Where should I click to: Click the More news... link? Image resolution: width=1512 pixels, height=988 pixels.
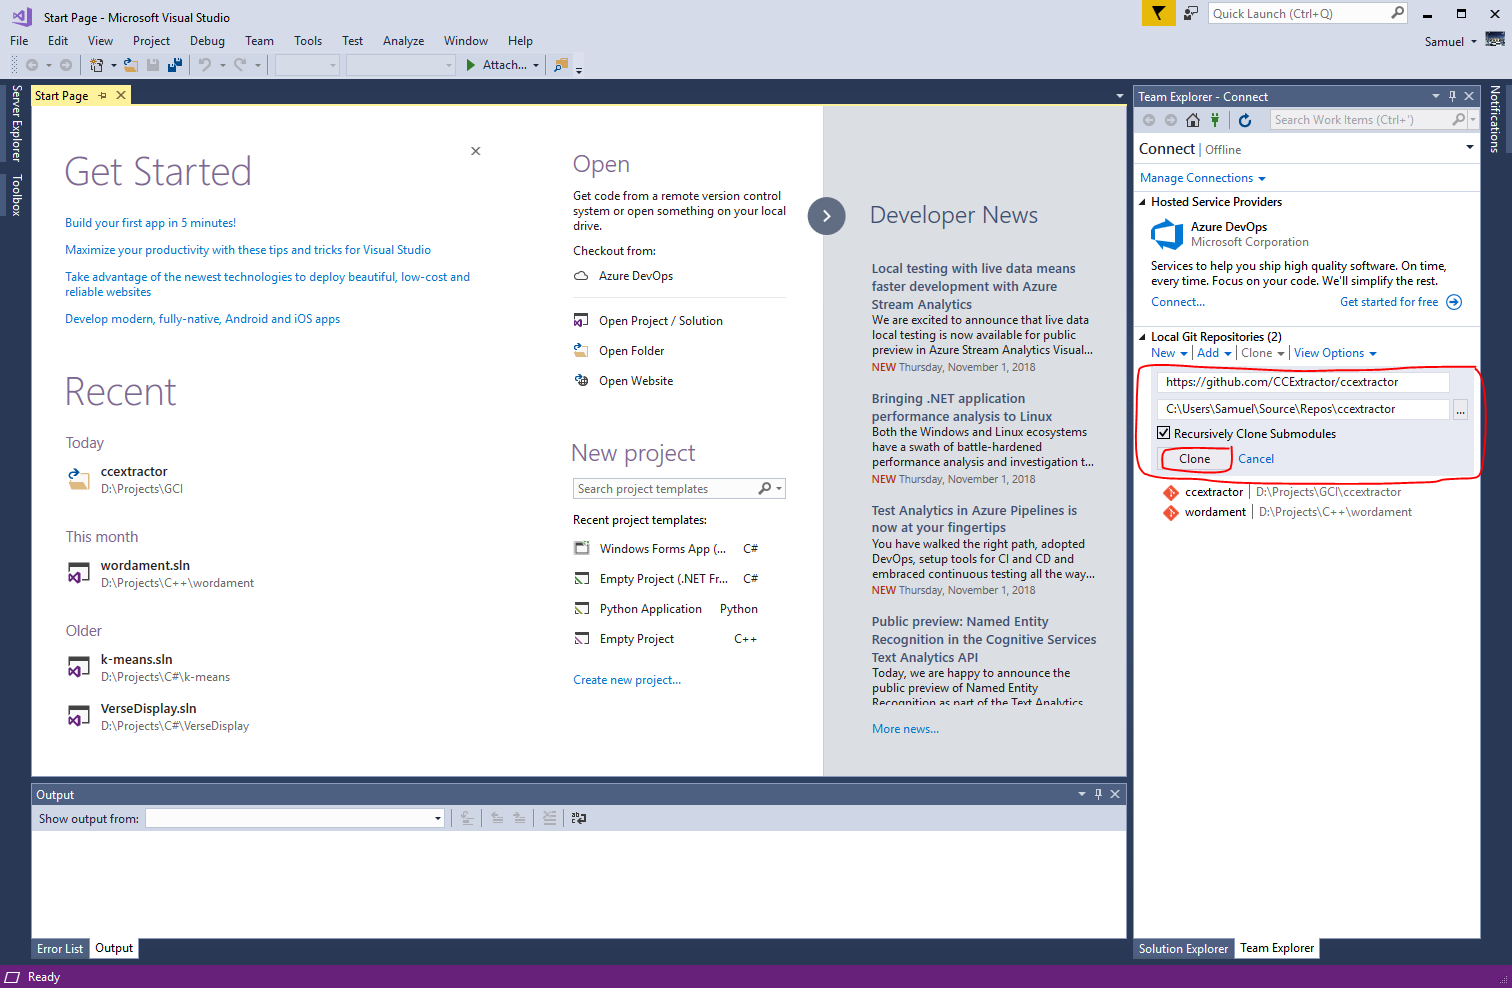coord(905,729)
